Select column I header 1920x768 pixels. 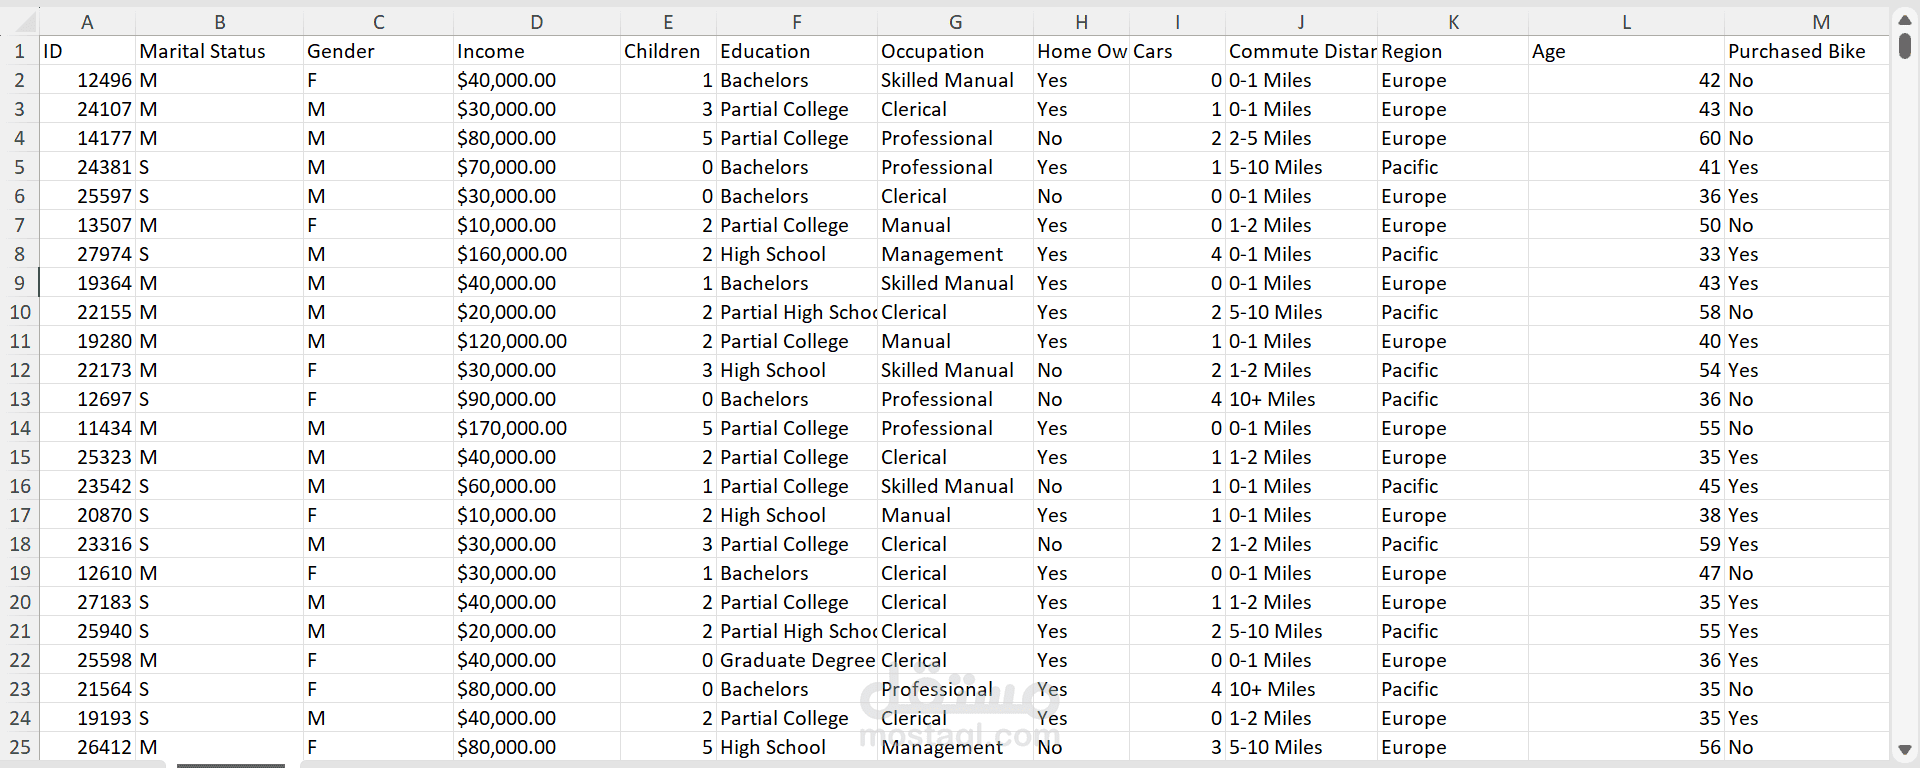click(1177, 21)
